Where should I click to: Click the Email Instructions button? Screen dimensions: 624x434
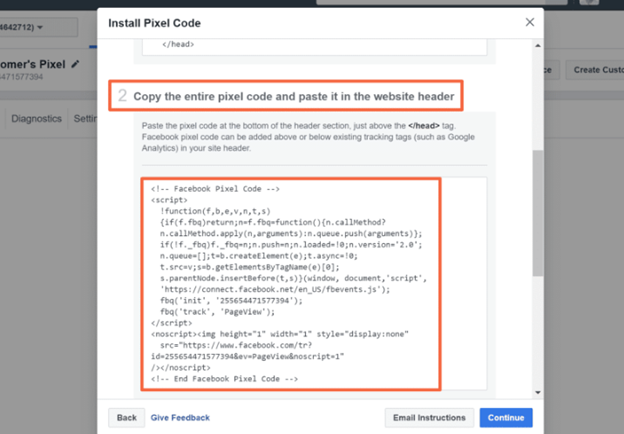429,418
